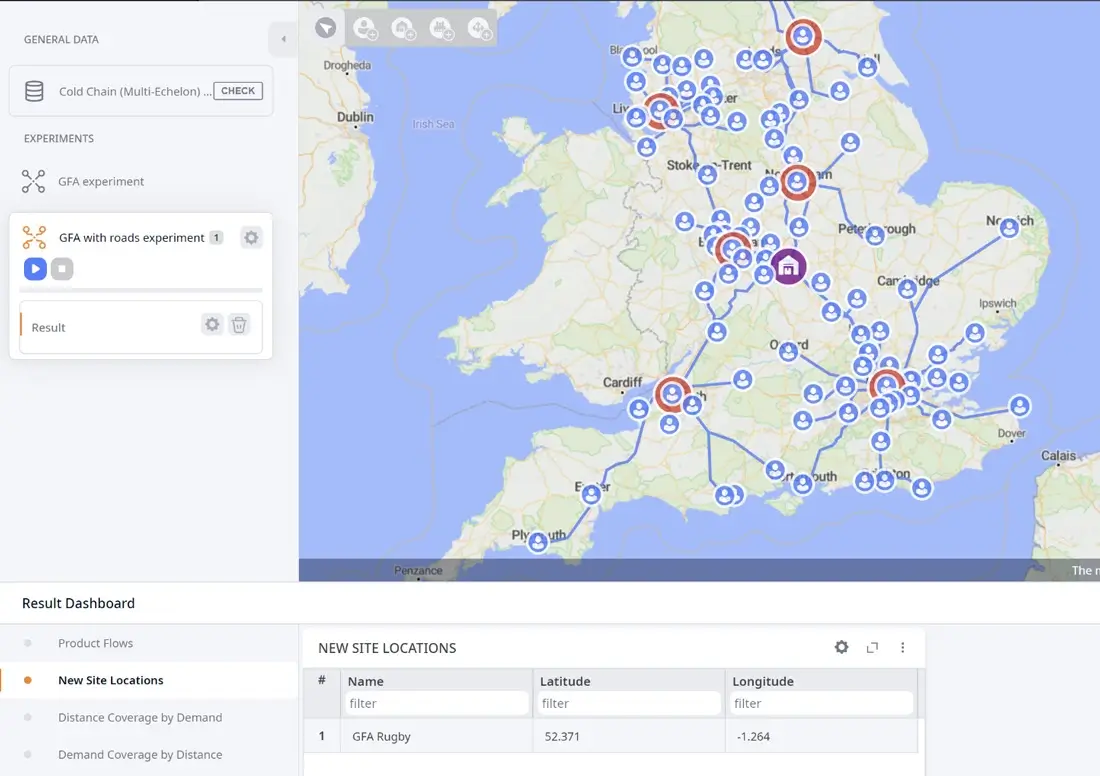Click the add warehouse map tool

tap(403, 29)
